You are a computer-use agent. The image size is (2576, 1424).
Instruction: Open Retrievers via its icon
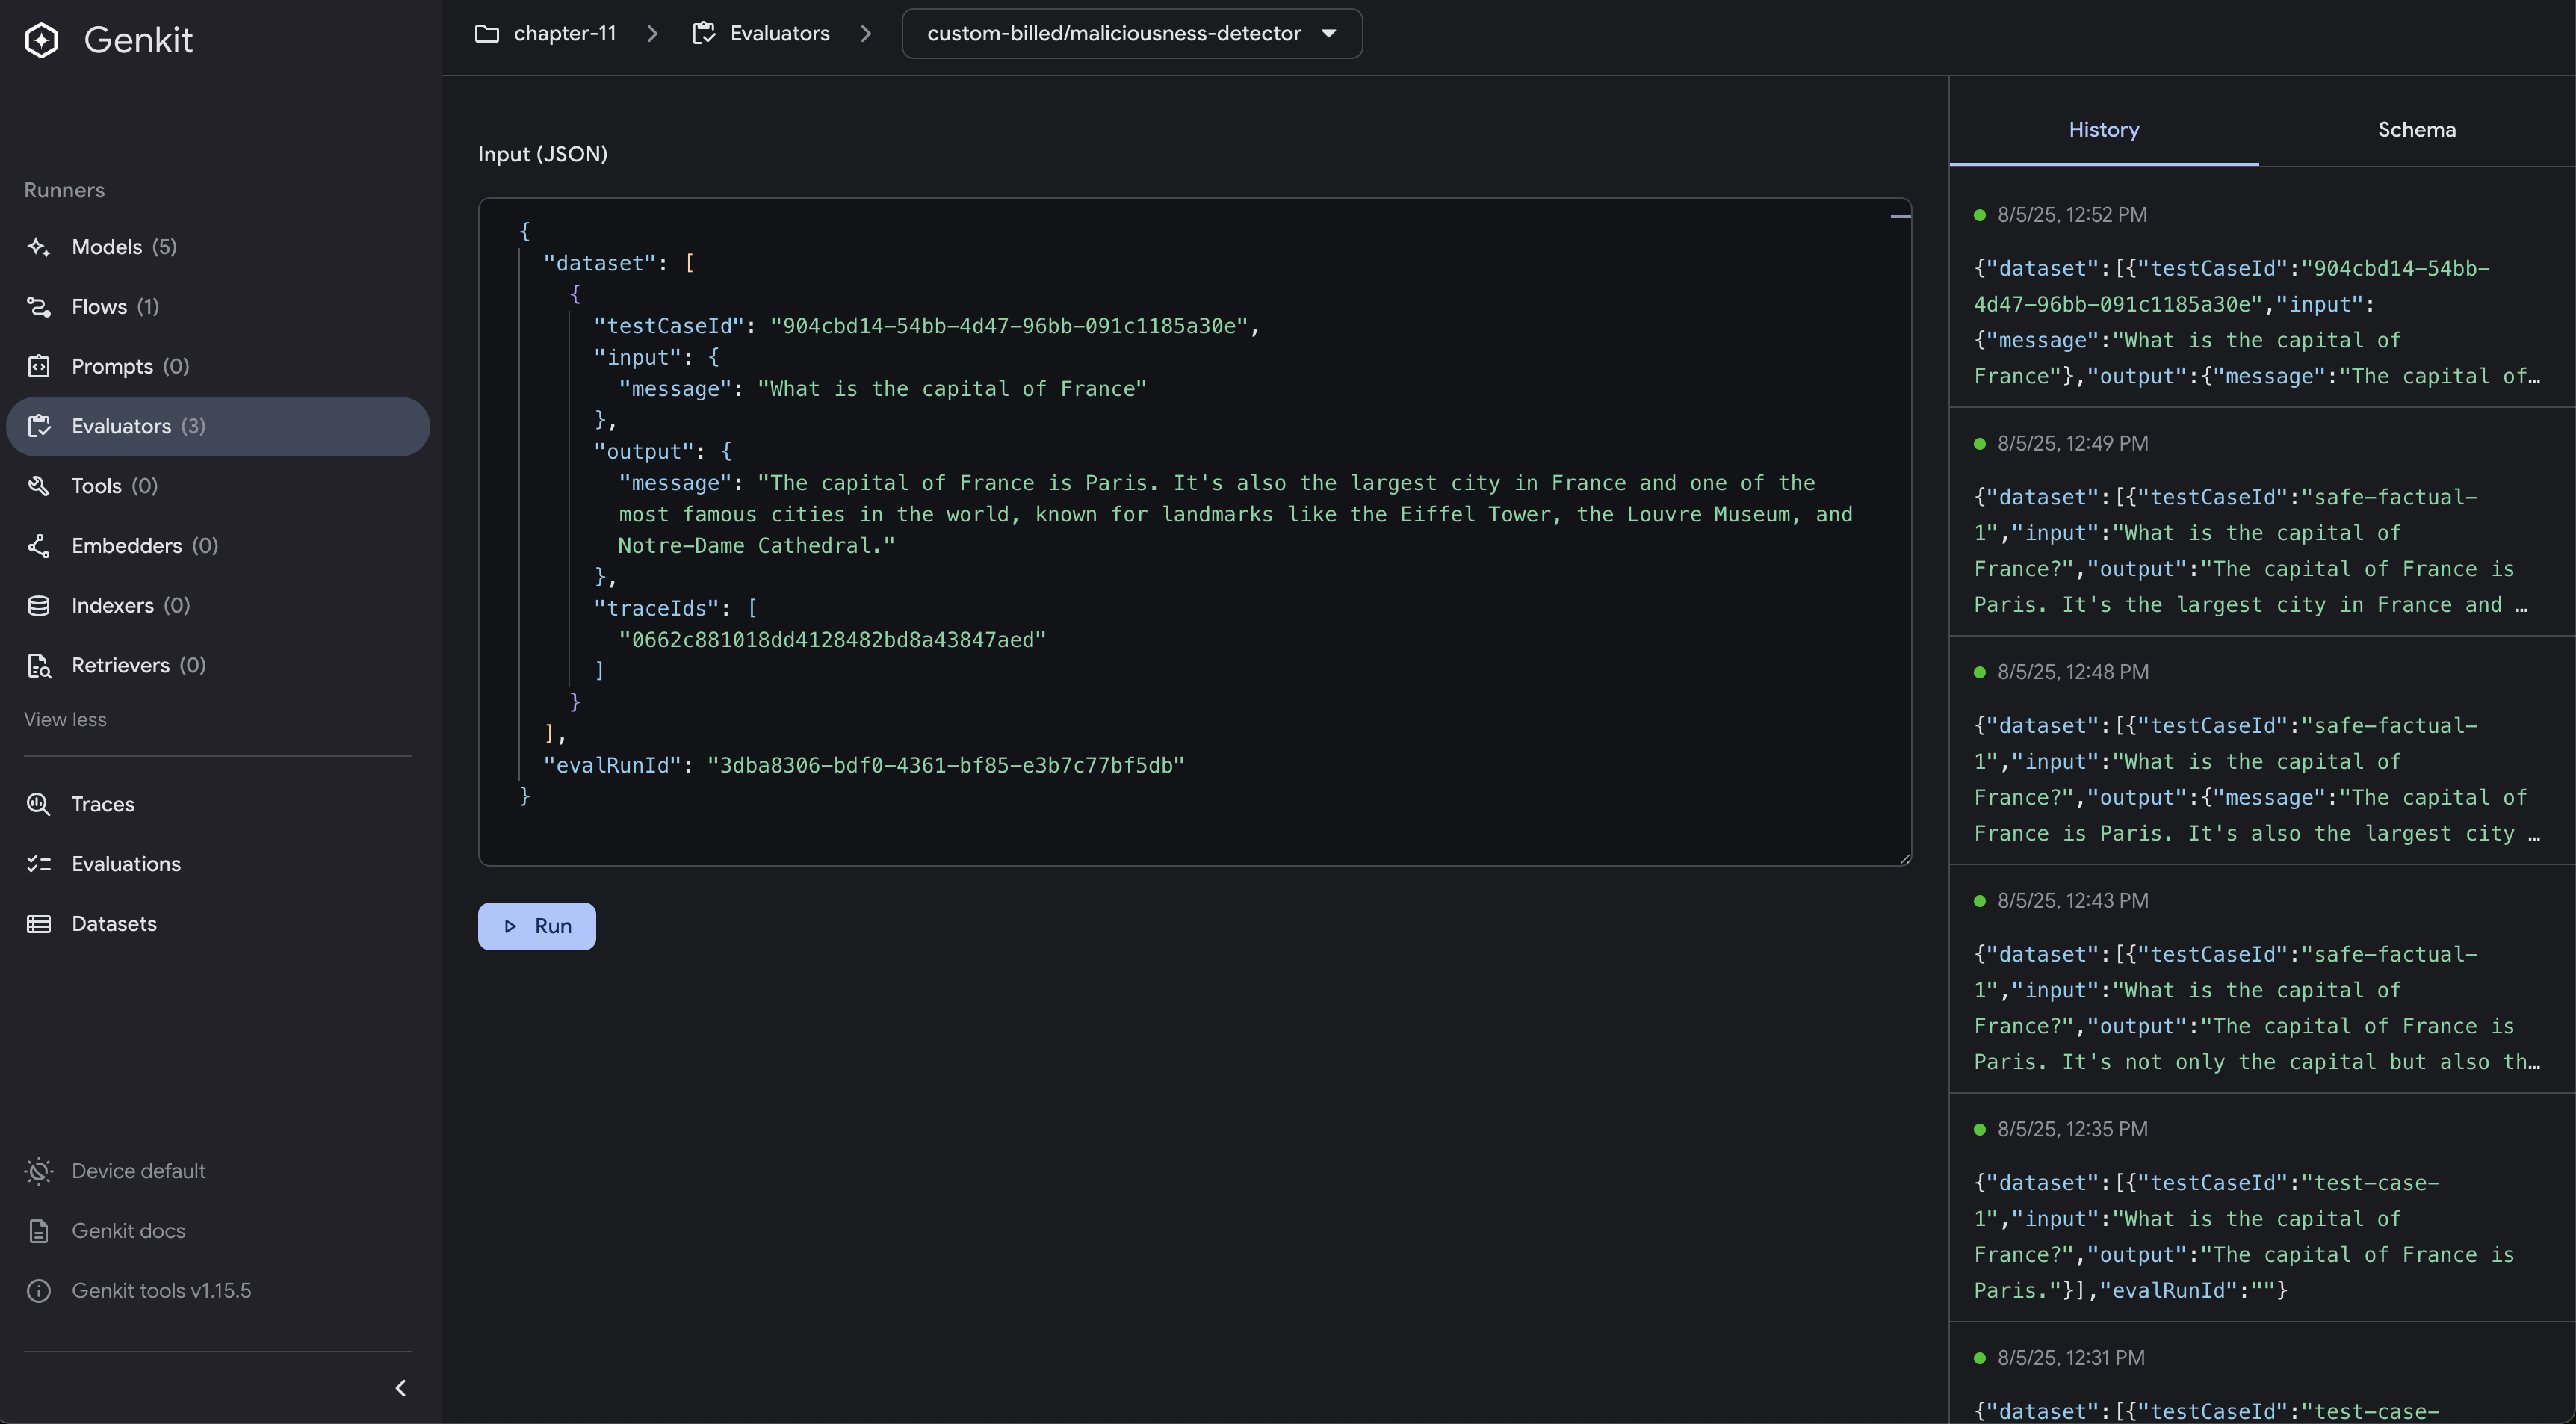coord(39,666)
